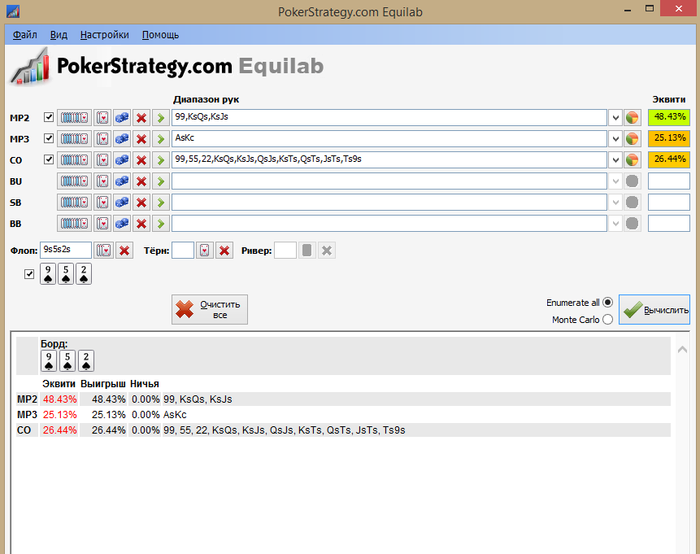Click CO equity value 26.44% orange box

coord(669,159)
